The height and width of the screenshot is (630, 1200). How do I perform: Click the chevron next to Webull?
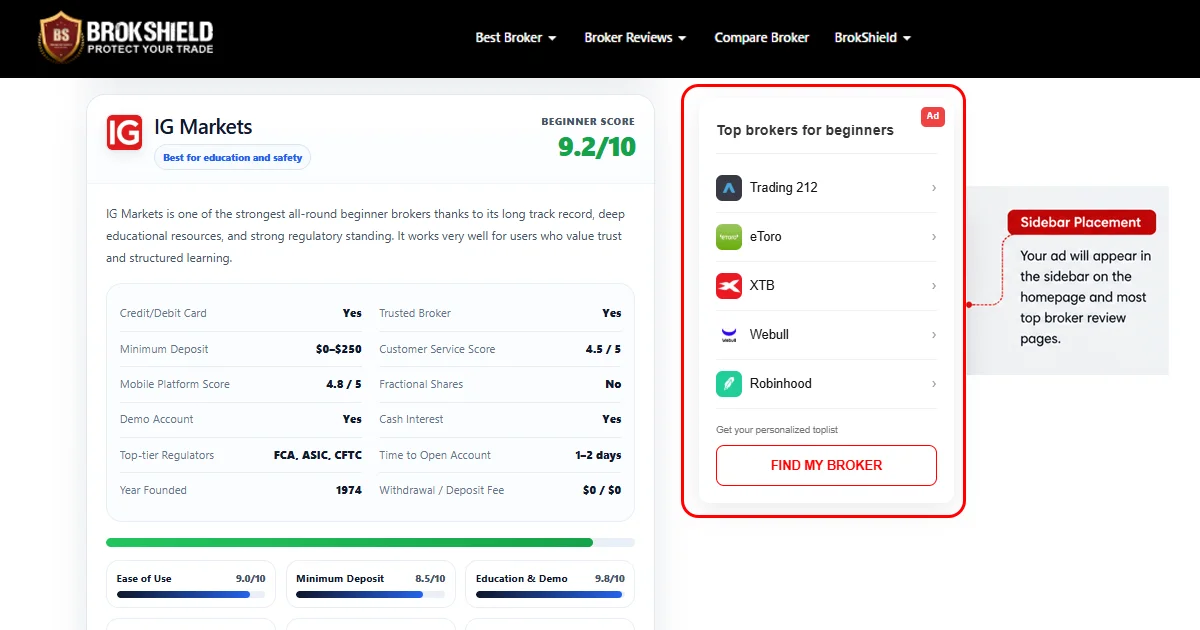pyautogui.click(x=934, y=335)
